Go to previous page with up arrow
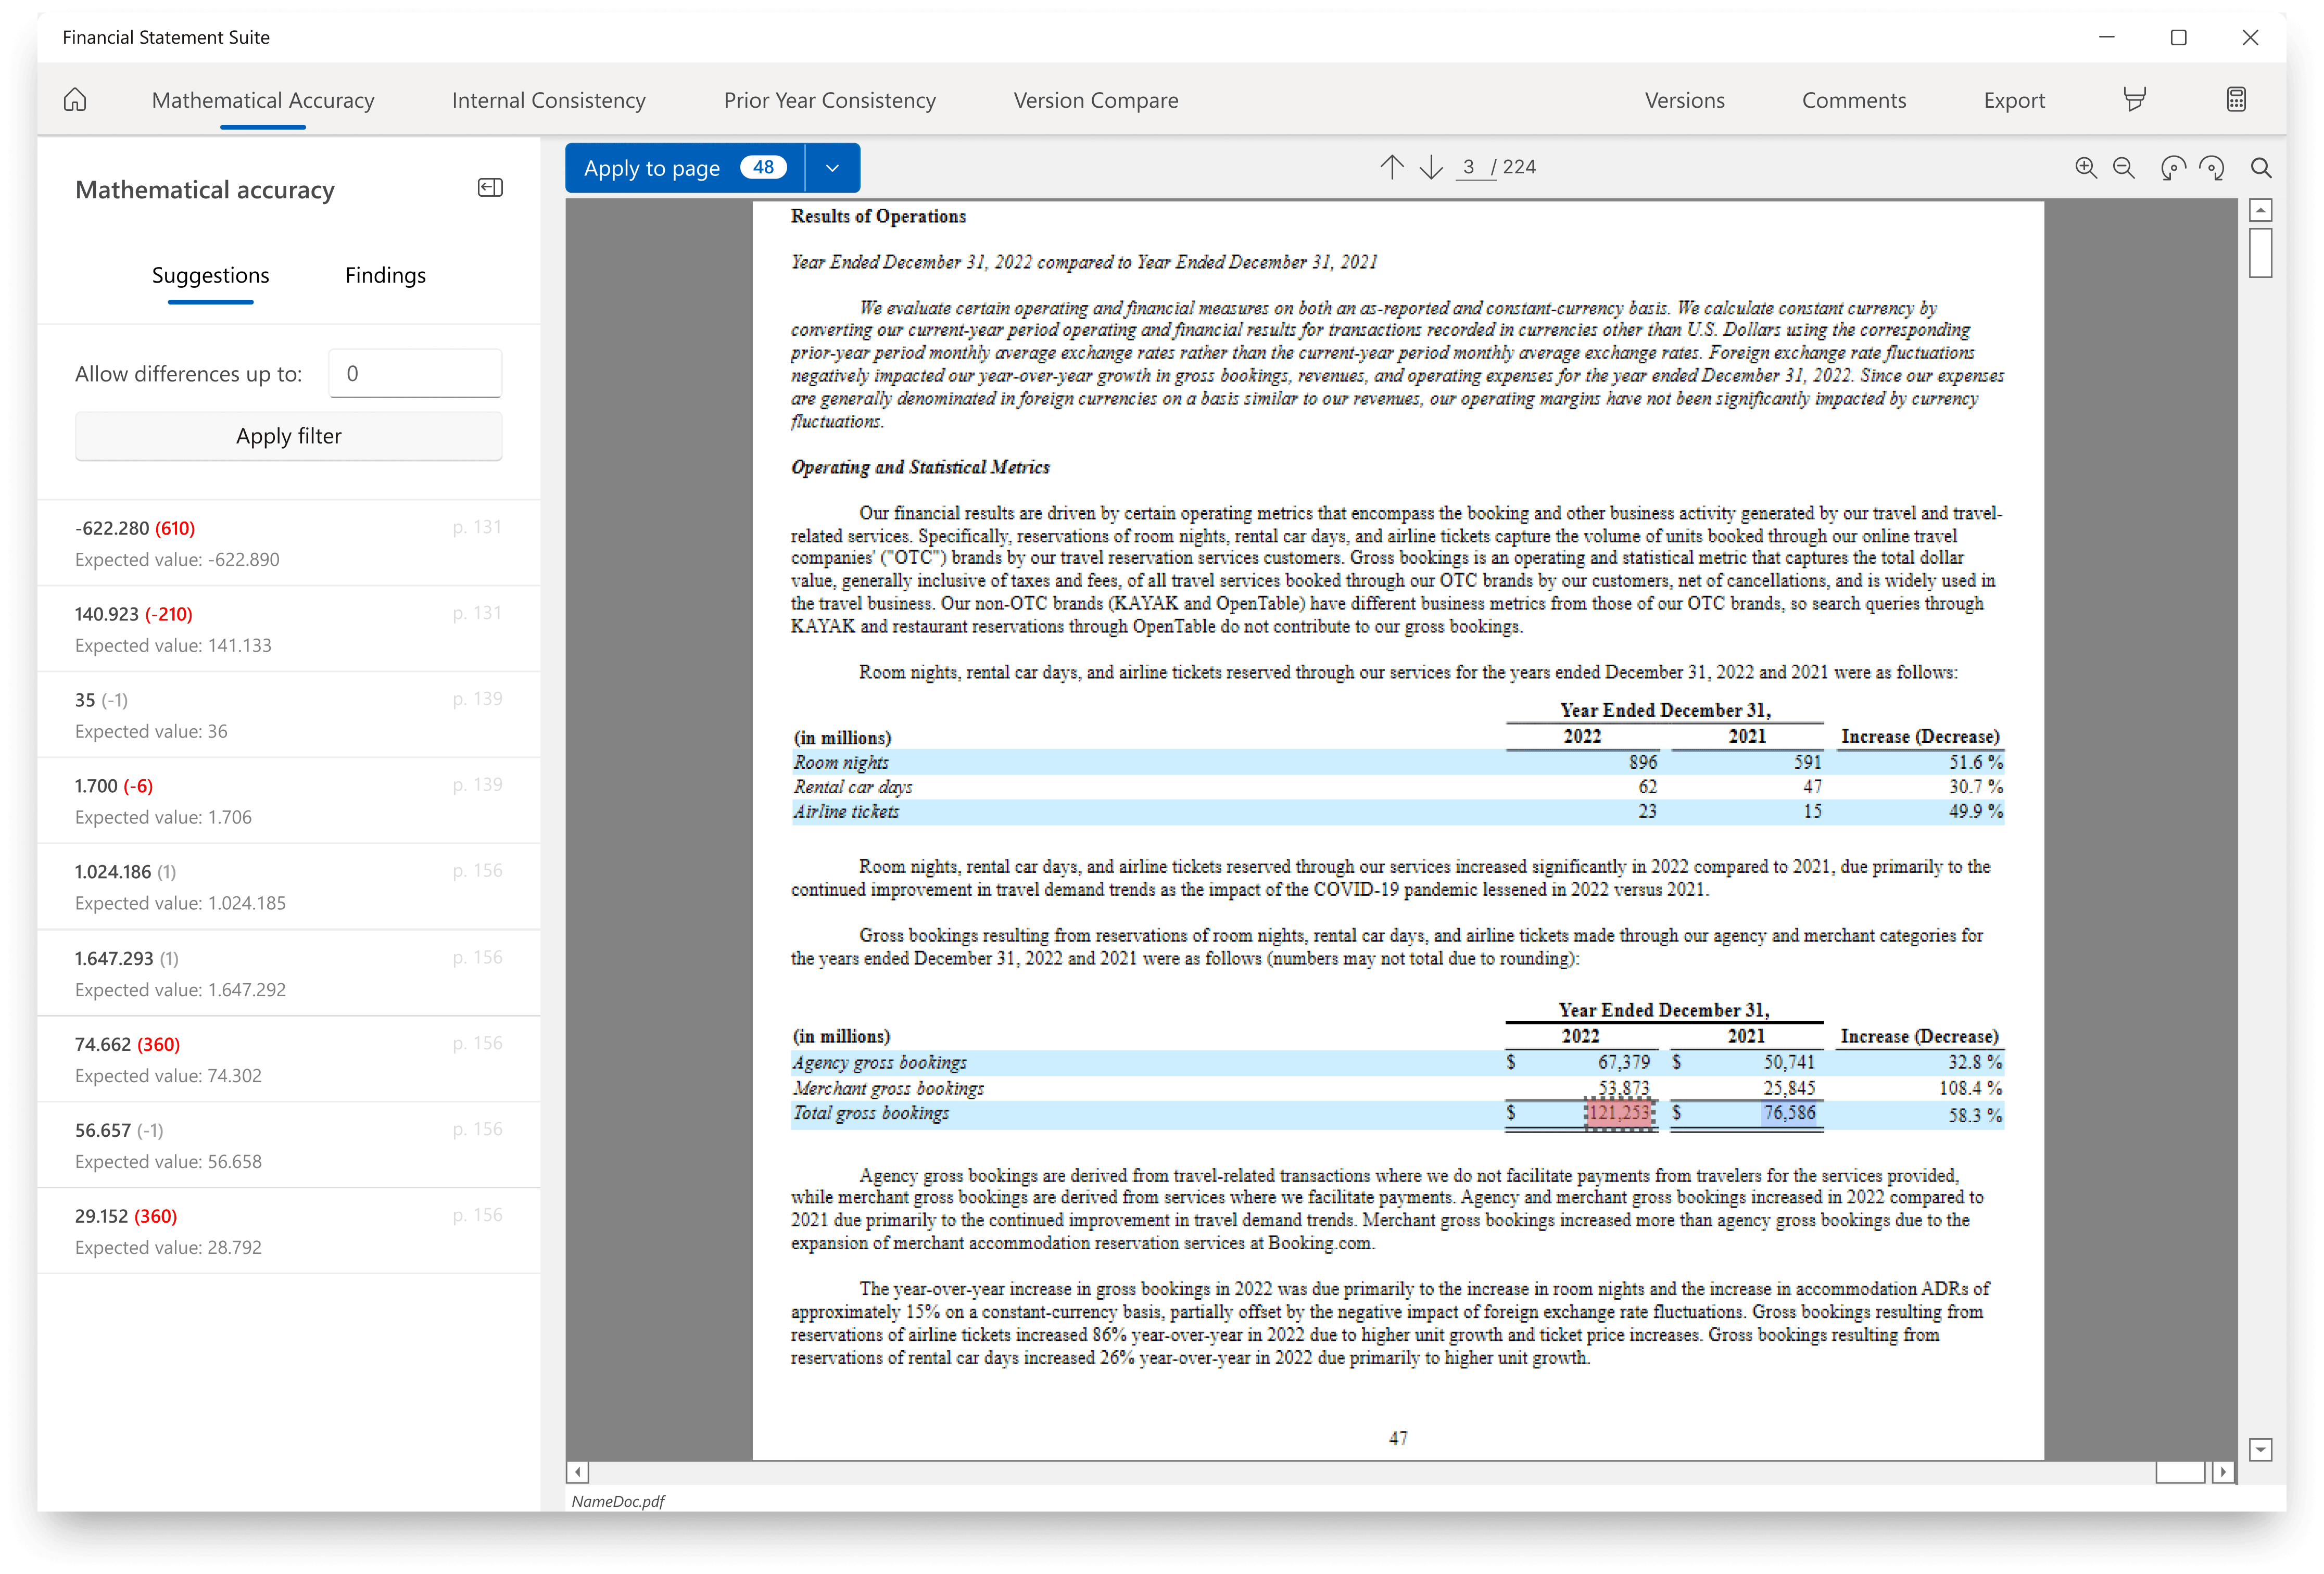 [1391, 167]
